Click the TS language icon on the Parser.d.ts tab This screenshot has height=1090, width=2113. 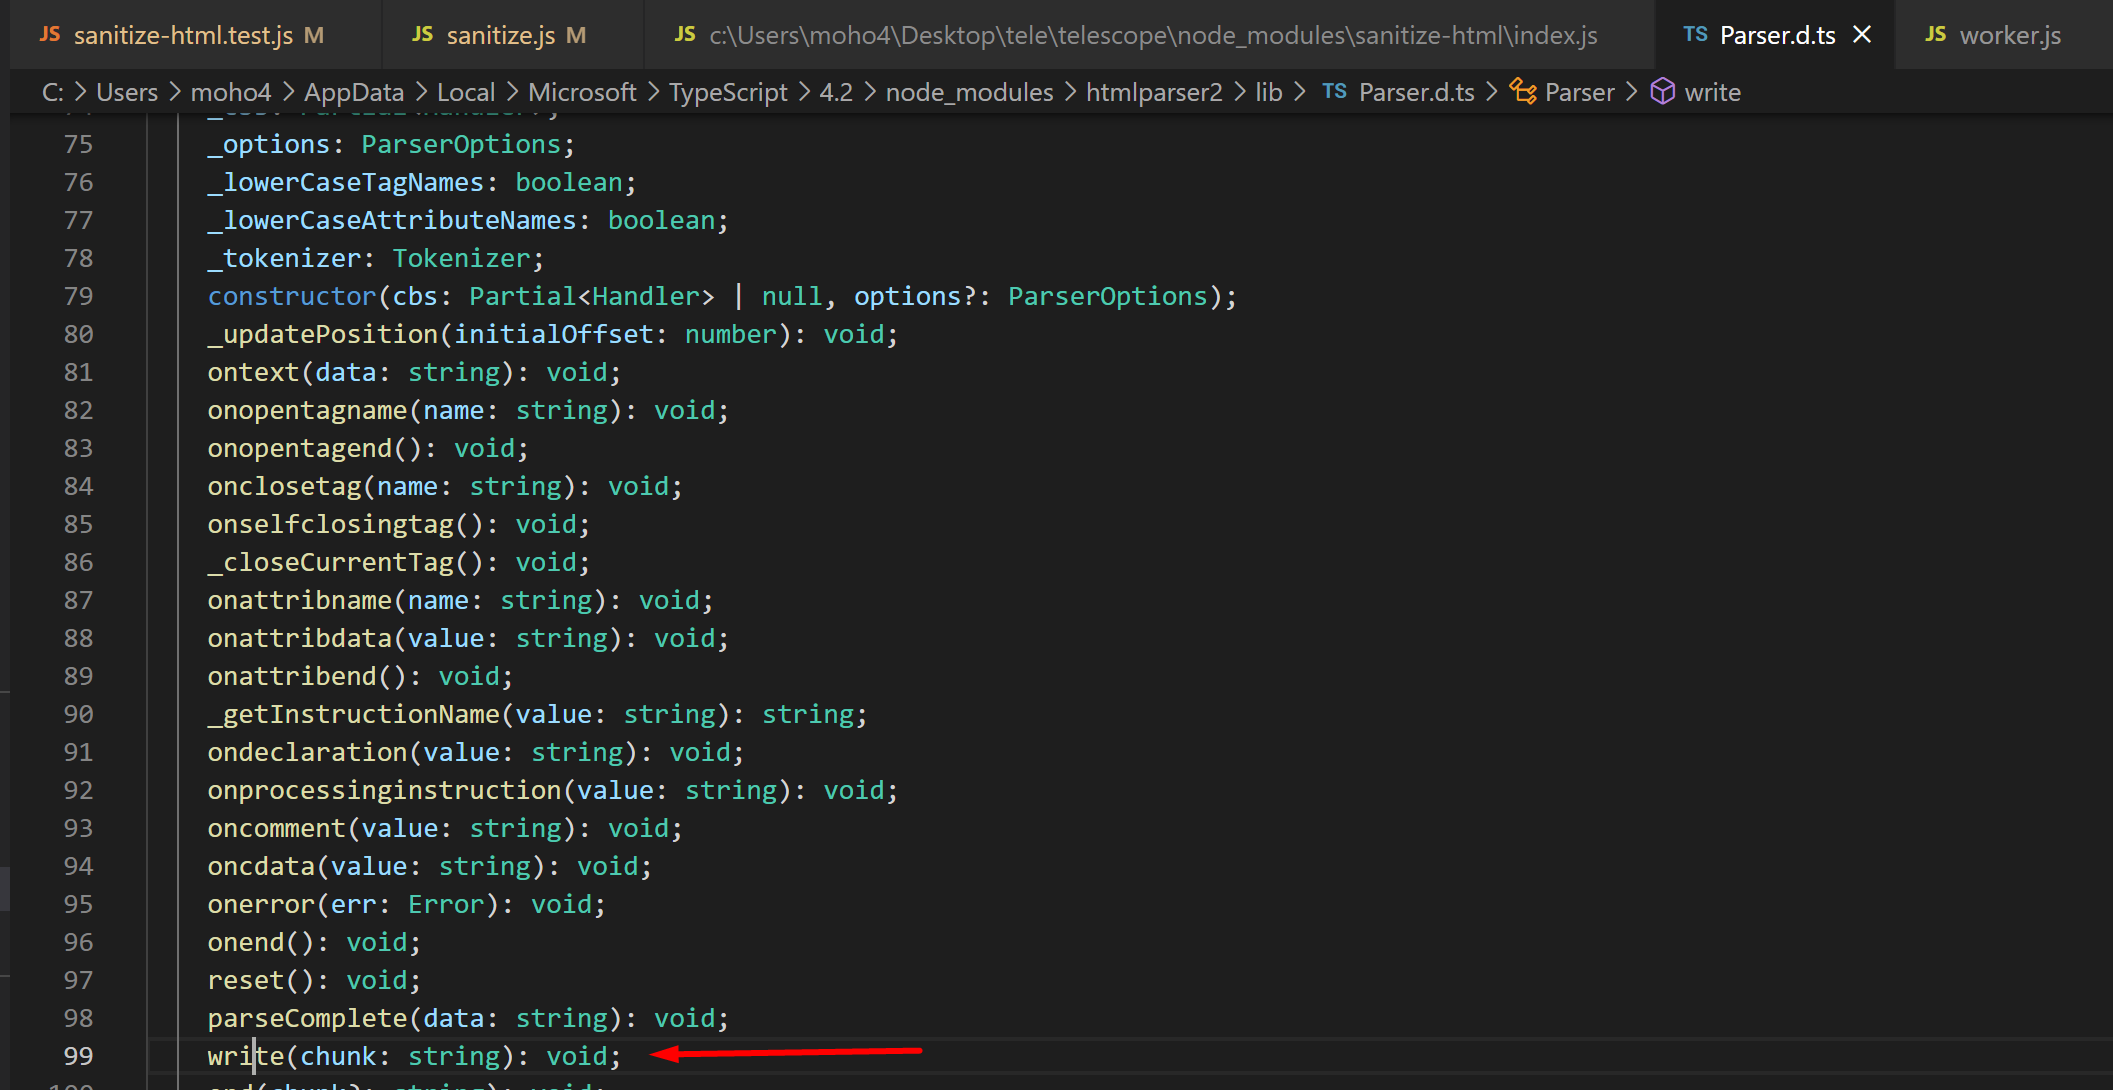click(1695, 34)
